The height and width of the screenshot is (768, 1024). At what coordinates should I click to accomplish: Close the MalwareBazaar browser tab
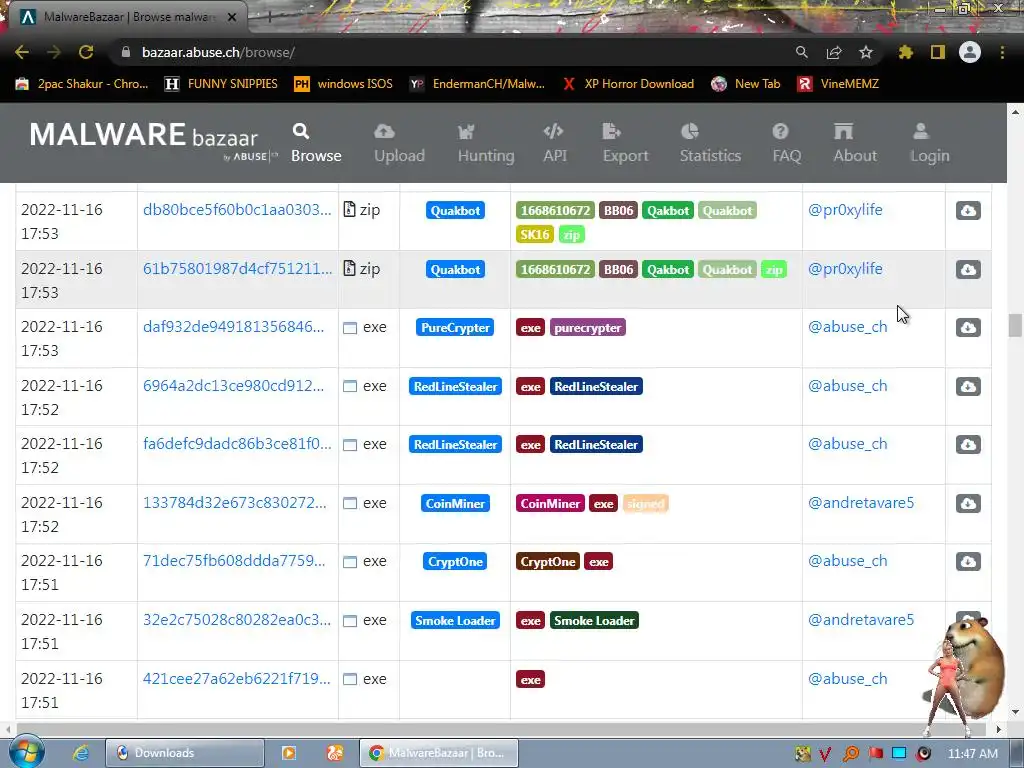(x=232, y=17)
